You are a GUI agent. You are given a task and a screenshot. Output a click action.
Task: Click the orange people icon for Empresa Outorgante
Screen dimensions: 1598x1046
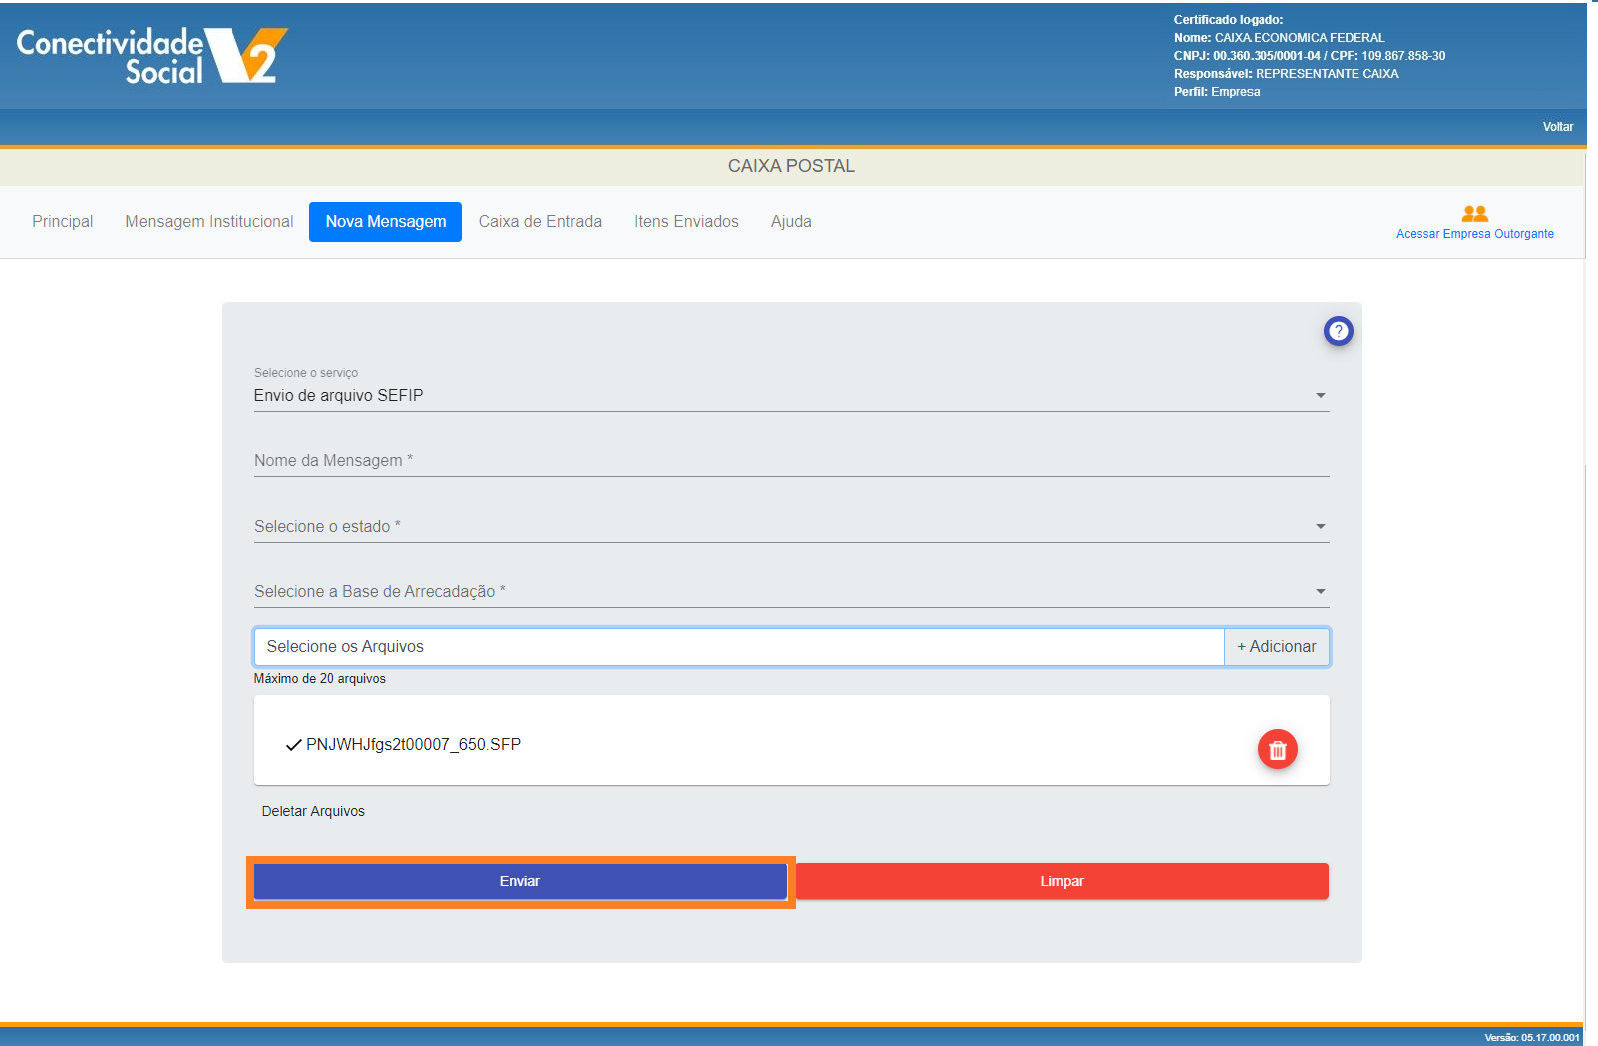tap(1474, 214)
